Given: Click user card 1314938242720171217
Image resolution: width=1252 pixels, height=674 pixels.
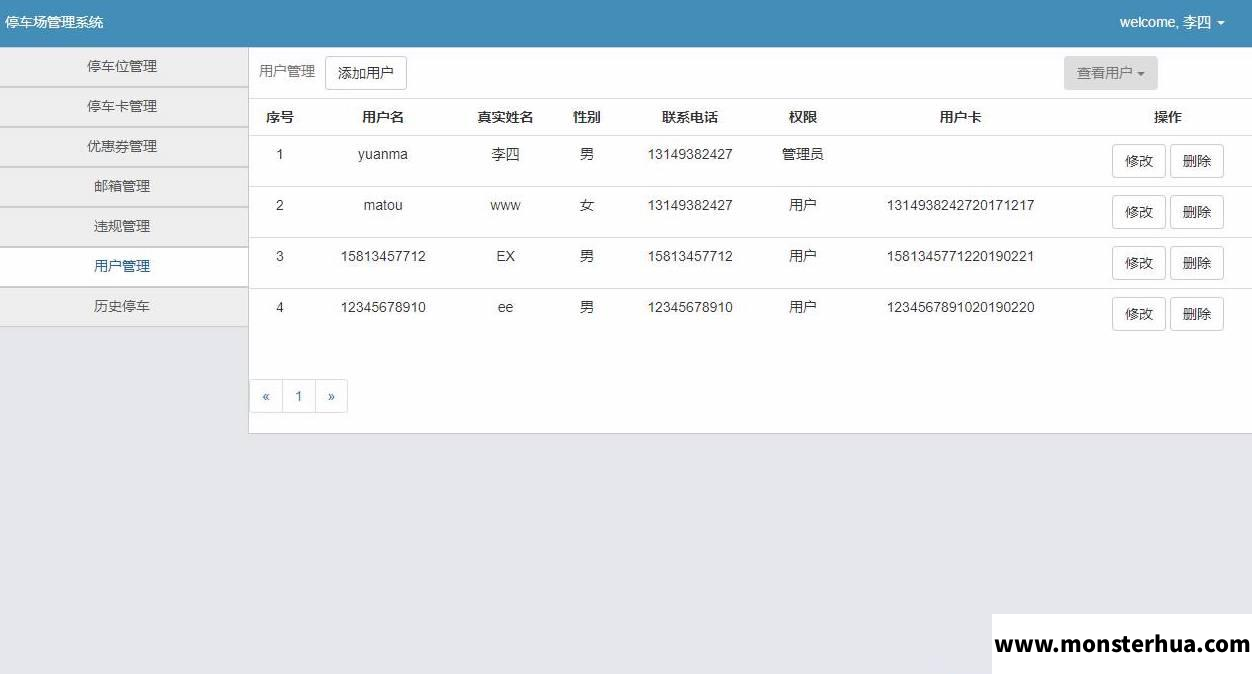Looking at the screenshot, I should pos(961,205).
